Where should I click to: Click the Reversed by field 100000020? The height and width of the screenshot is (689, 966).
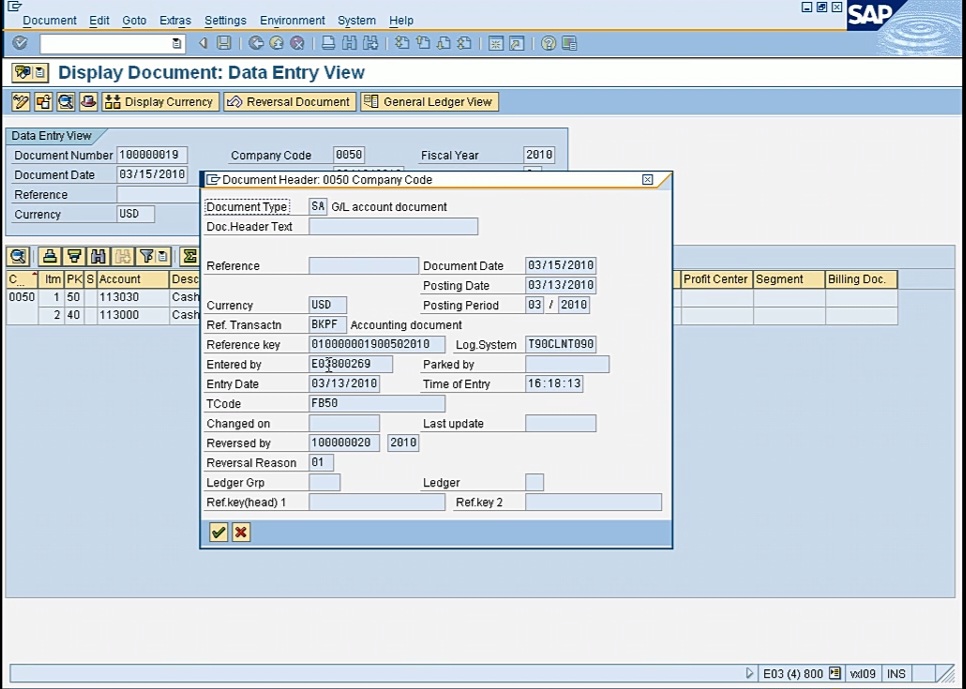[x=344, y=442]
